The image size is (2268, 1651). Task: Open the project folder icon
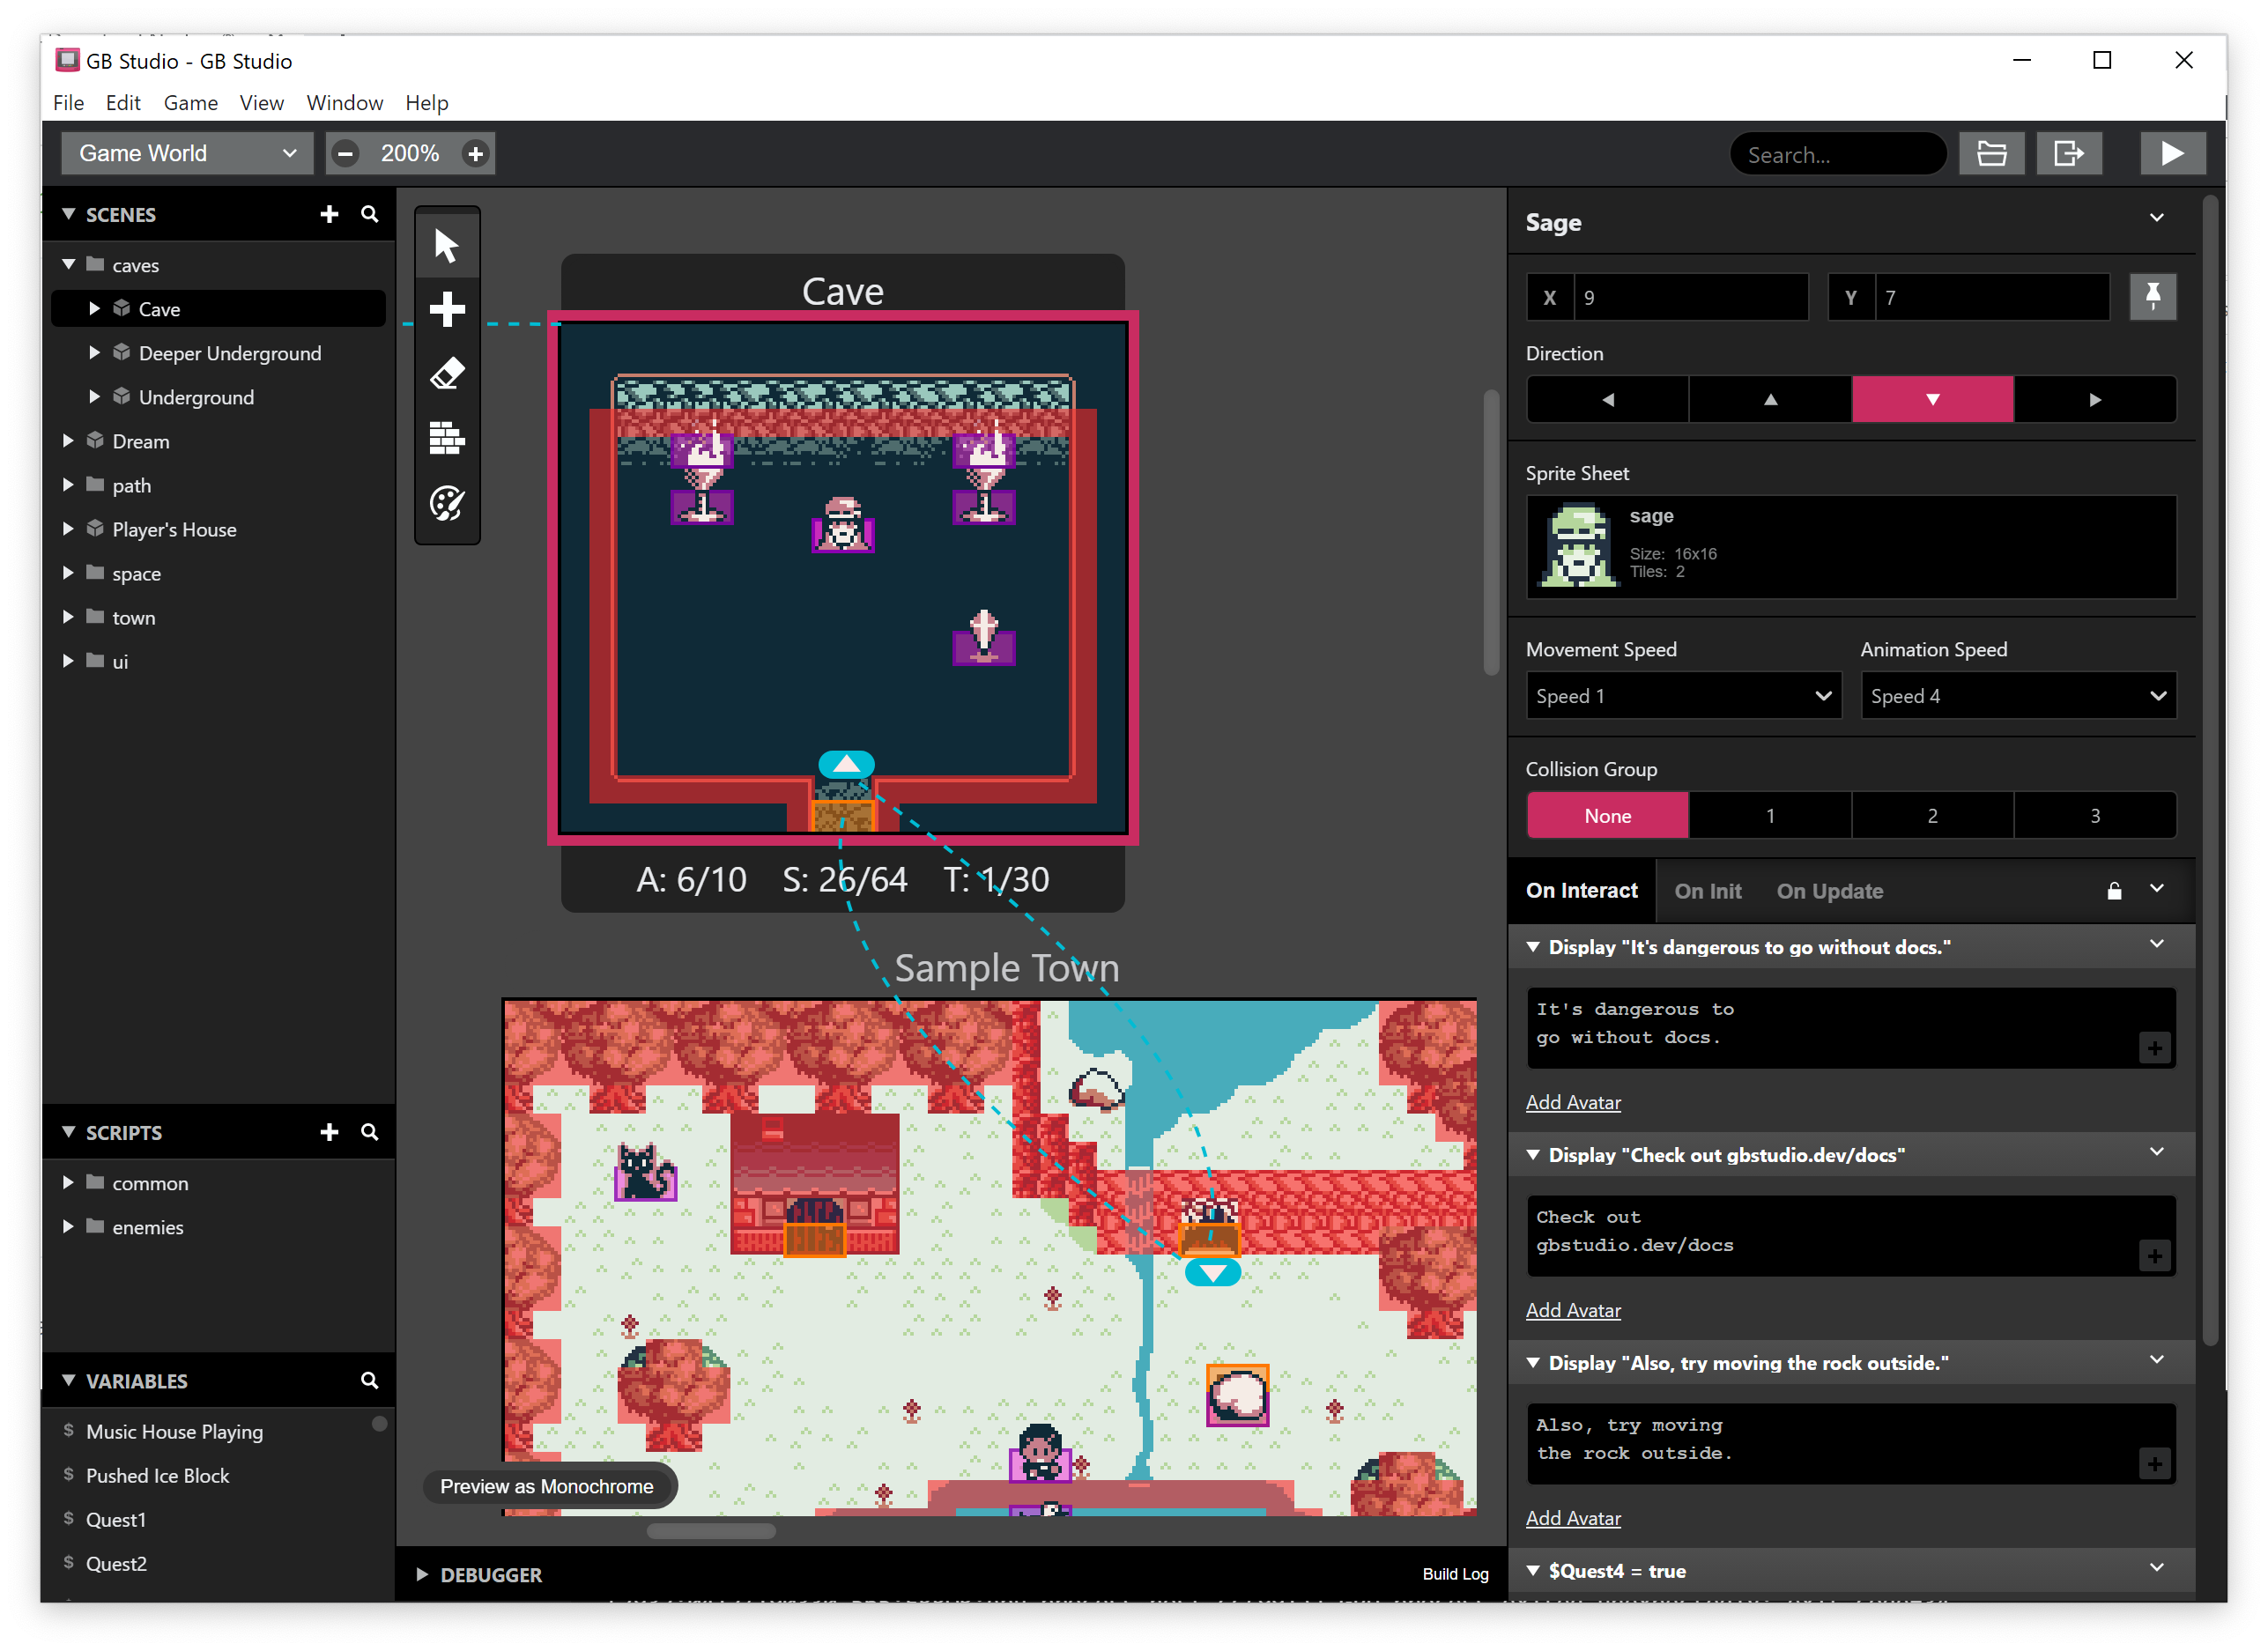pyautogui.click(x=1992, y=153)
